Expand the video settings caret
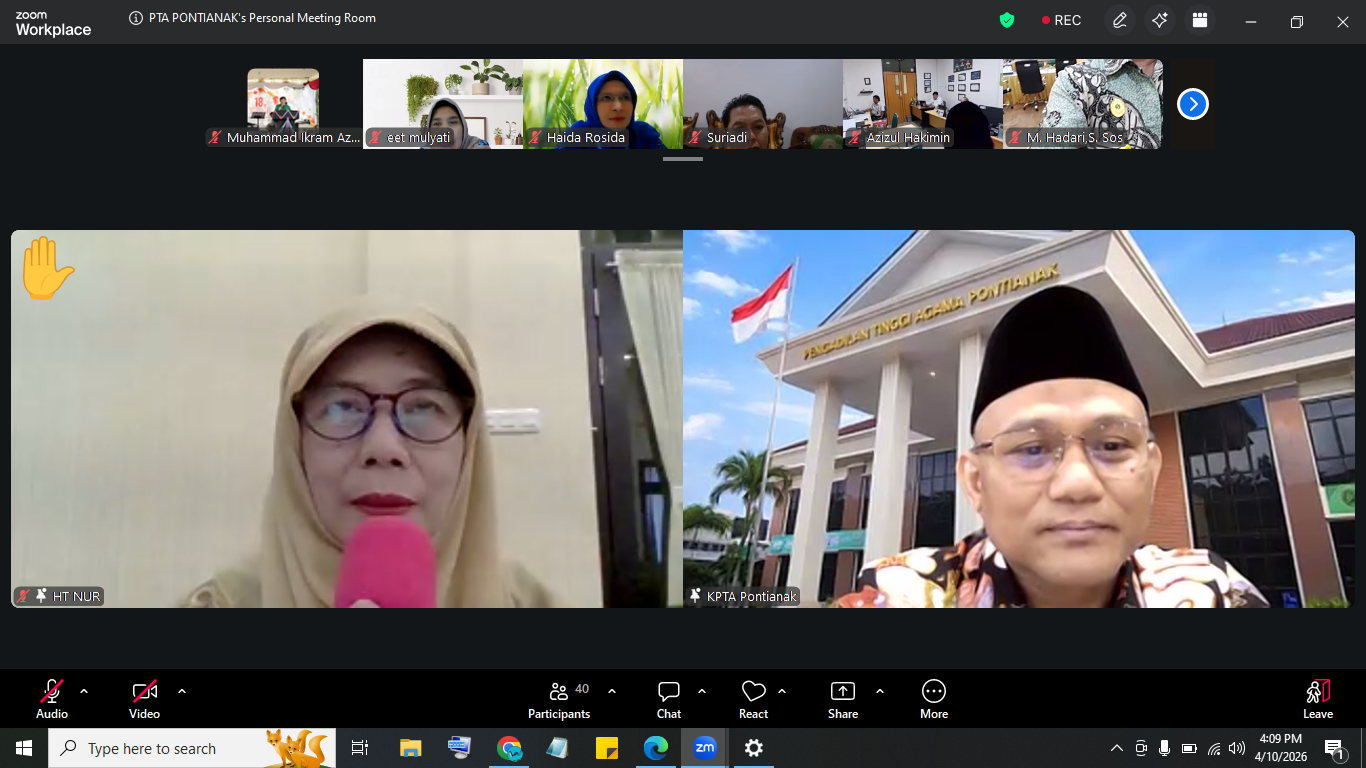Image resolution: width=1366 pixels, height=768 pixels. click(x=182, y=691)
